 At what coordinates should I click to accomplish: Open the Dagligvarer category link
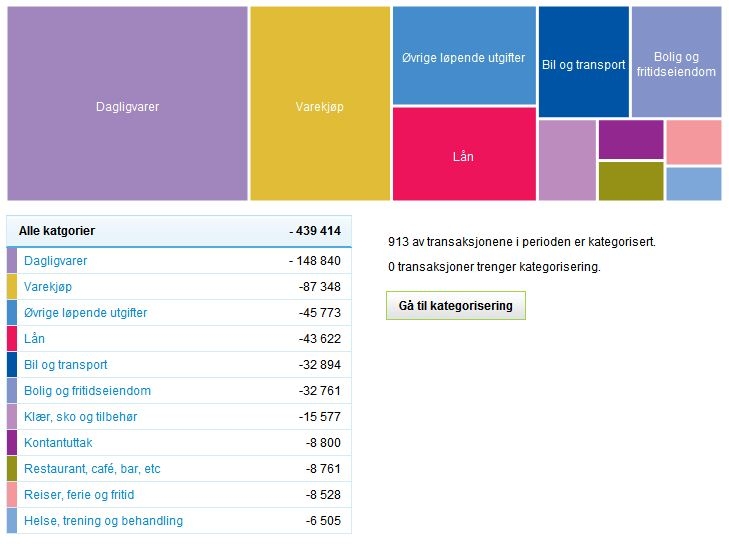[x=55, y=261]
